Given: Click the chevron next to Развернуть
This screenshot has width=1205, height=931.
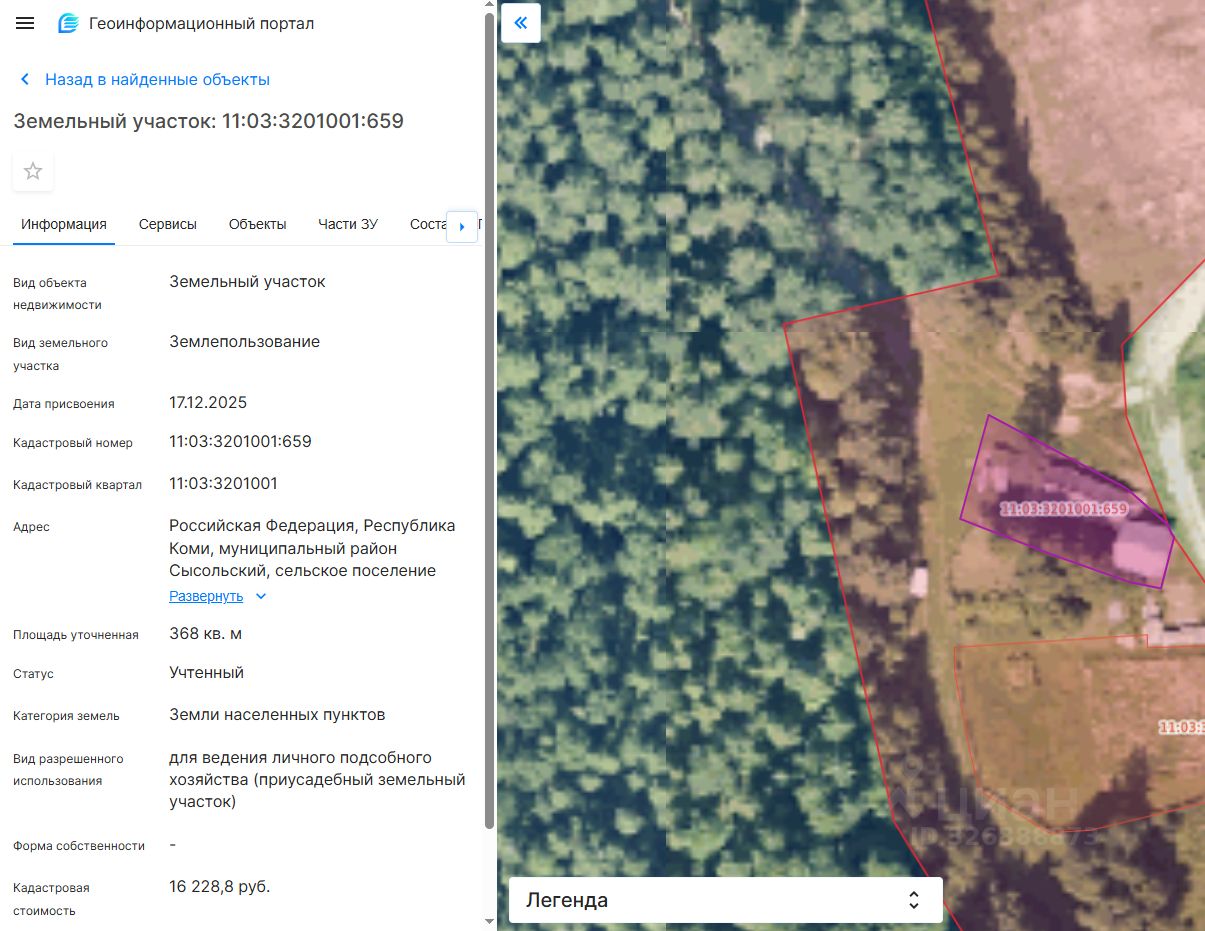Looking at the screenshot, I should 261,596.
